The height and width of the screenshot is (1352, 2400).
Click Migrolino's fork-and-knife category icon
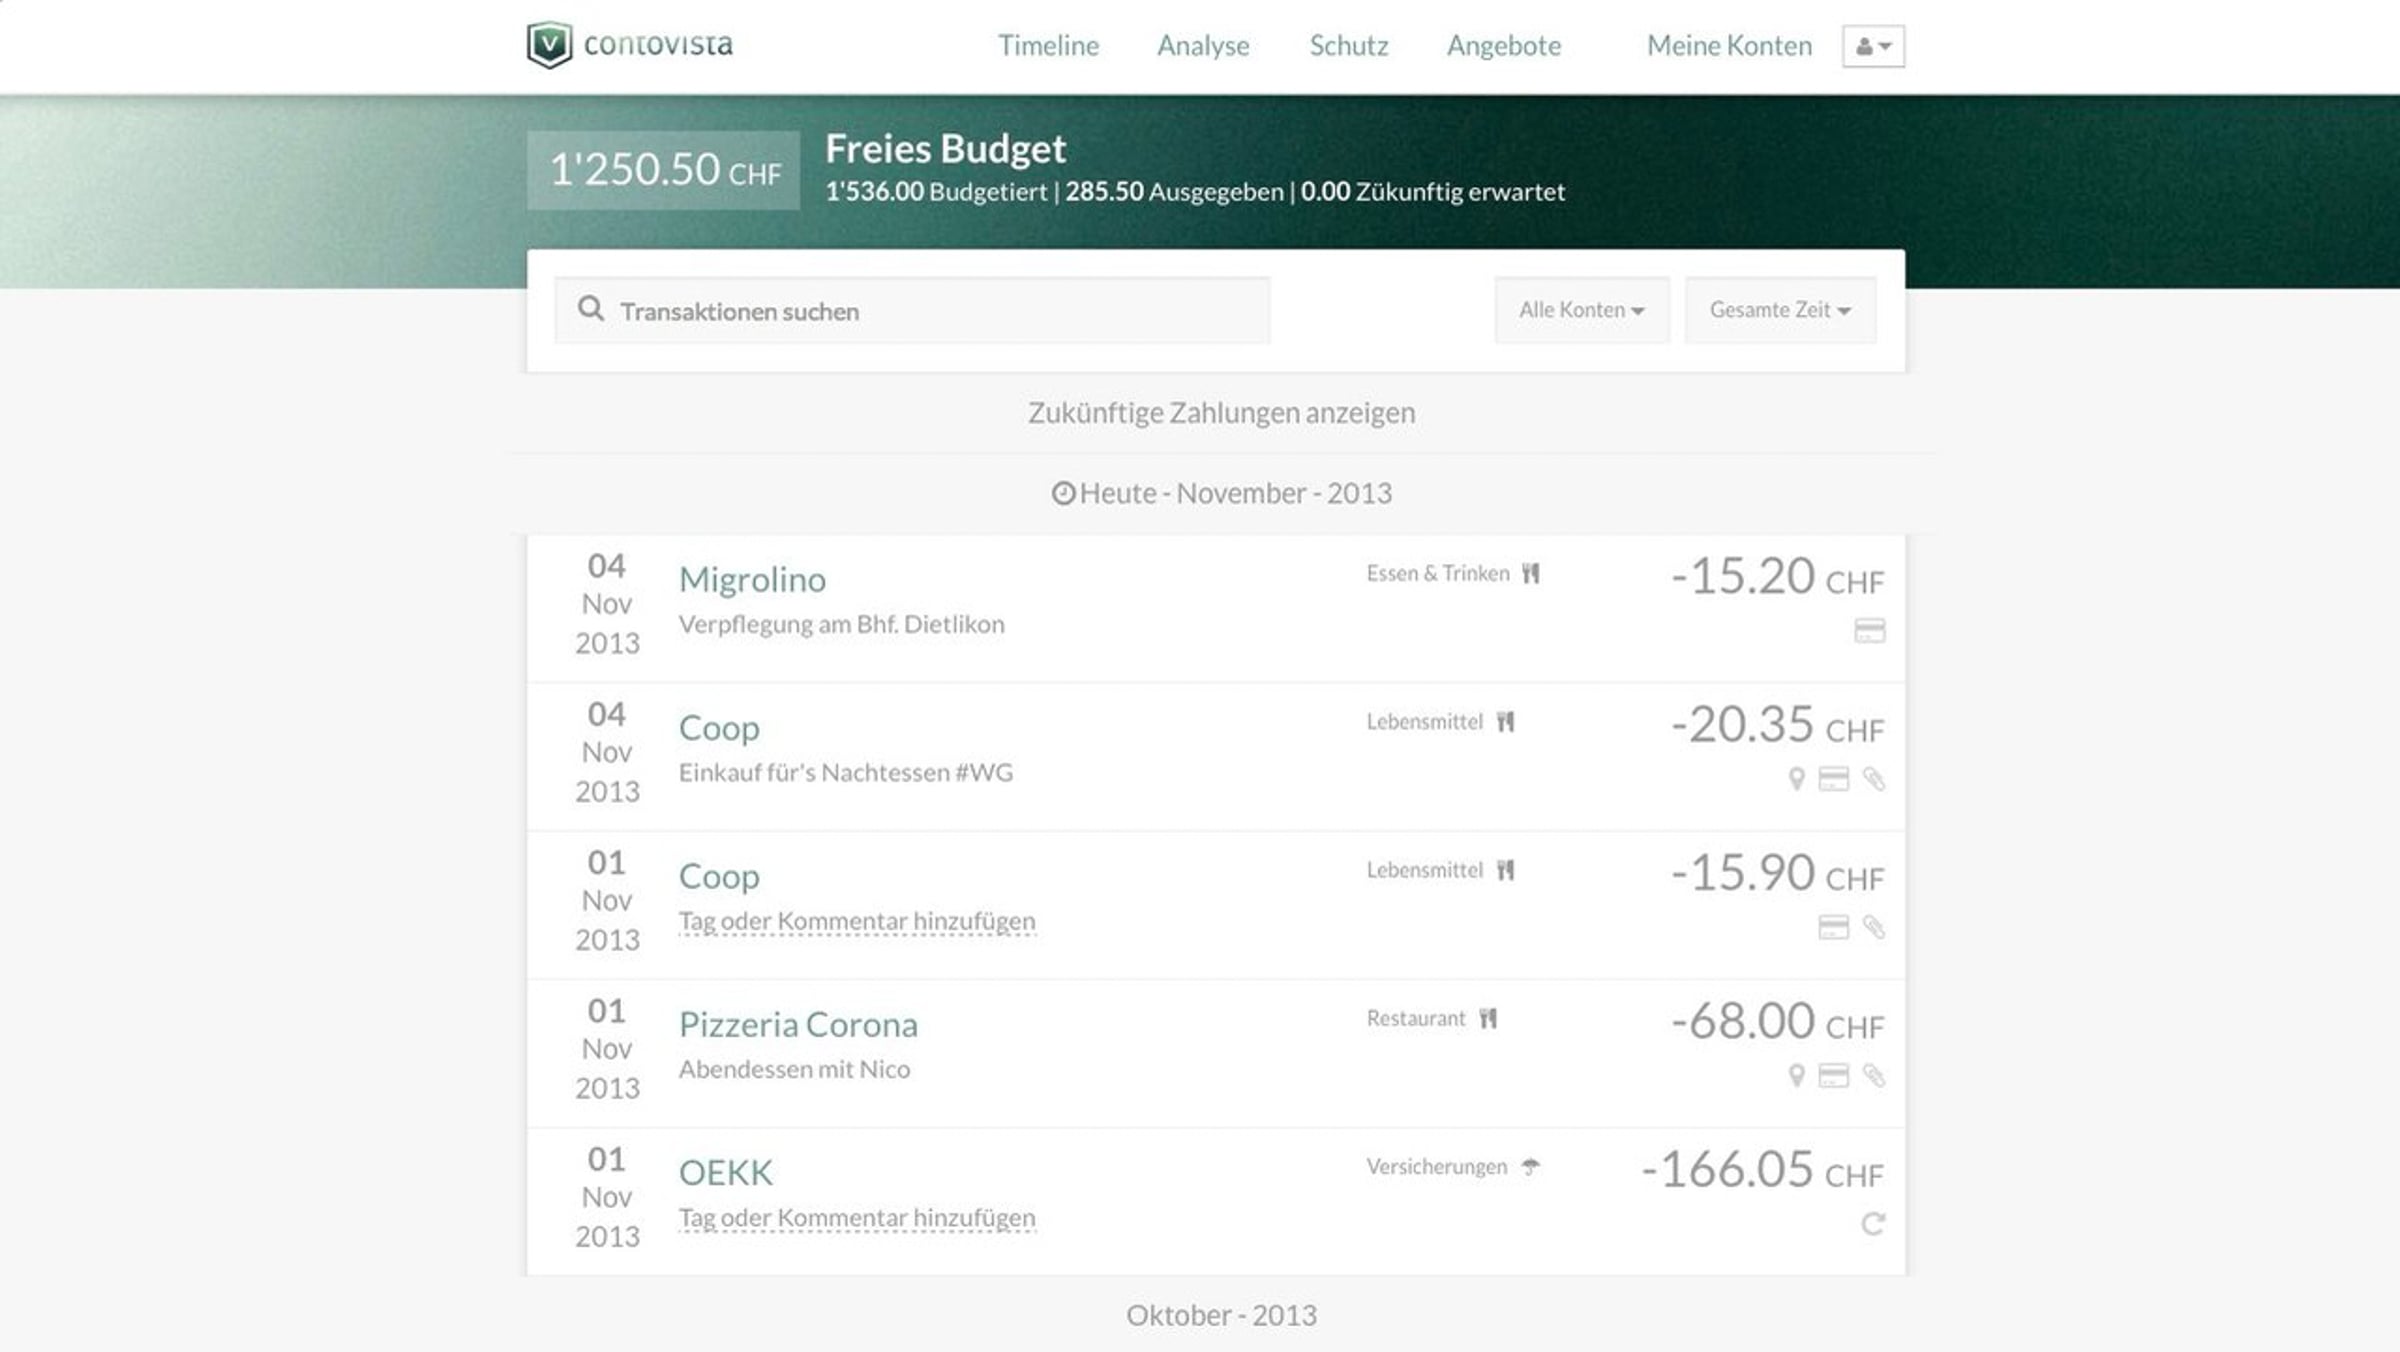click(1531, 573)
